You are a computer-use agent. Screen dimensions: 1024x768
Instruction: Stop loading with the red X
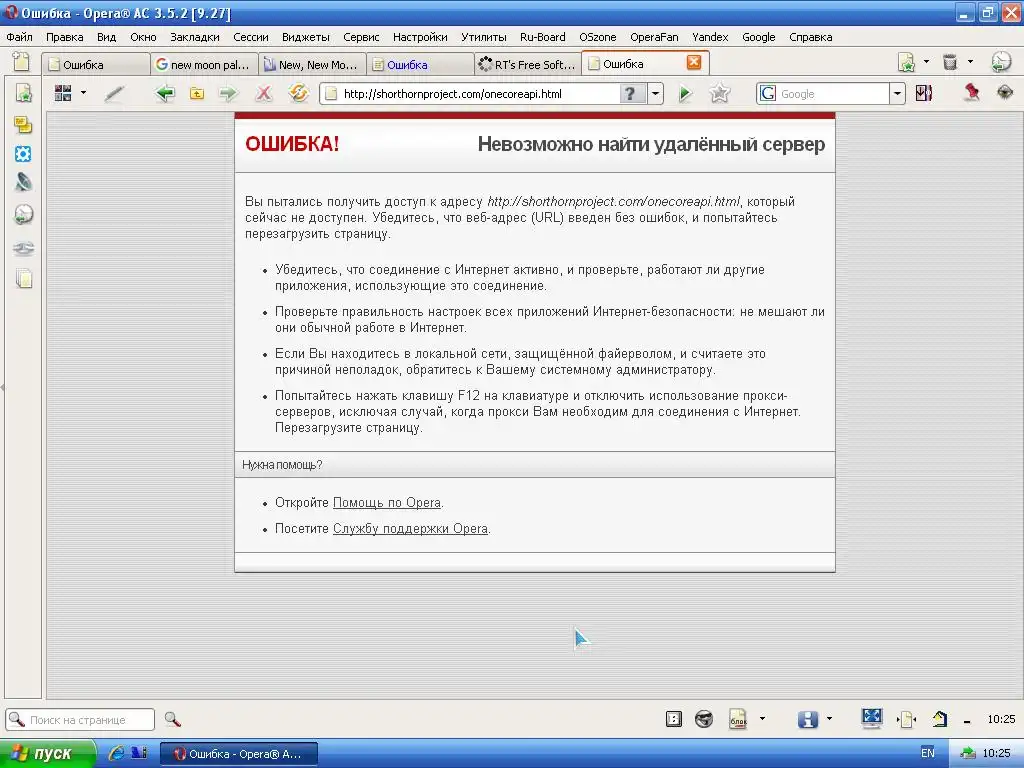click(264, 93)
